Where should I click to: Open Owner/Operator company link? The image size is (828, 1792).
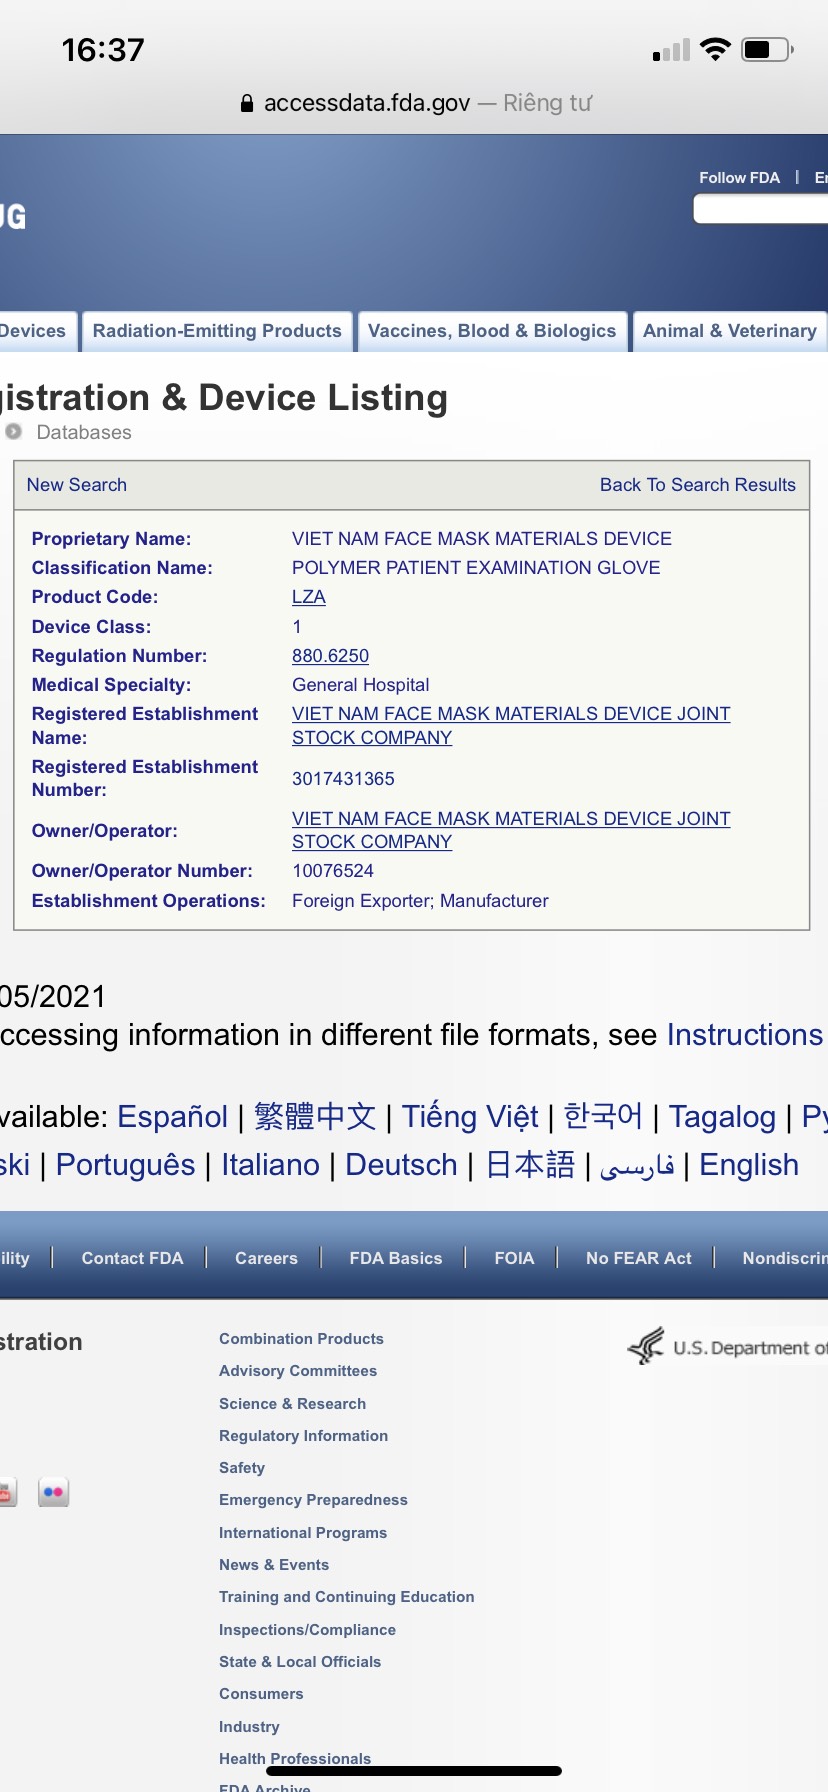click(x=511, y=830)
